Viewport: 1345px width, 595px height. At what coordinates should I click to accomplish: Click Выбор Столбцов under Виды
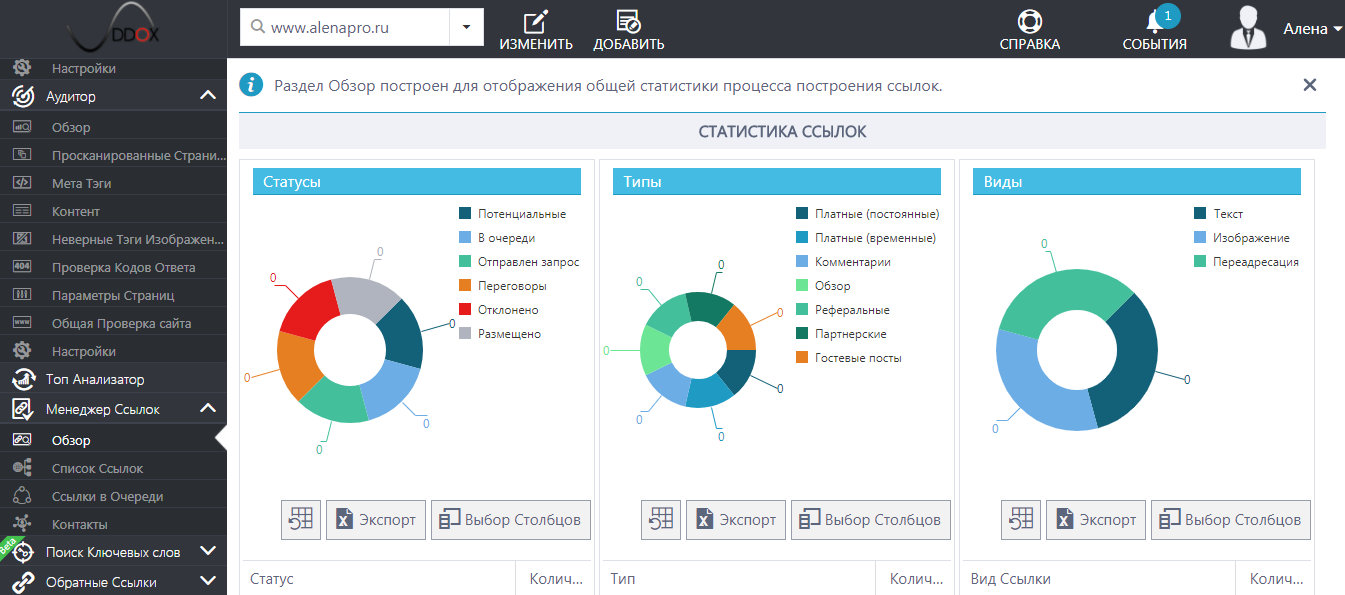(1231, 520)
